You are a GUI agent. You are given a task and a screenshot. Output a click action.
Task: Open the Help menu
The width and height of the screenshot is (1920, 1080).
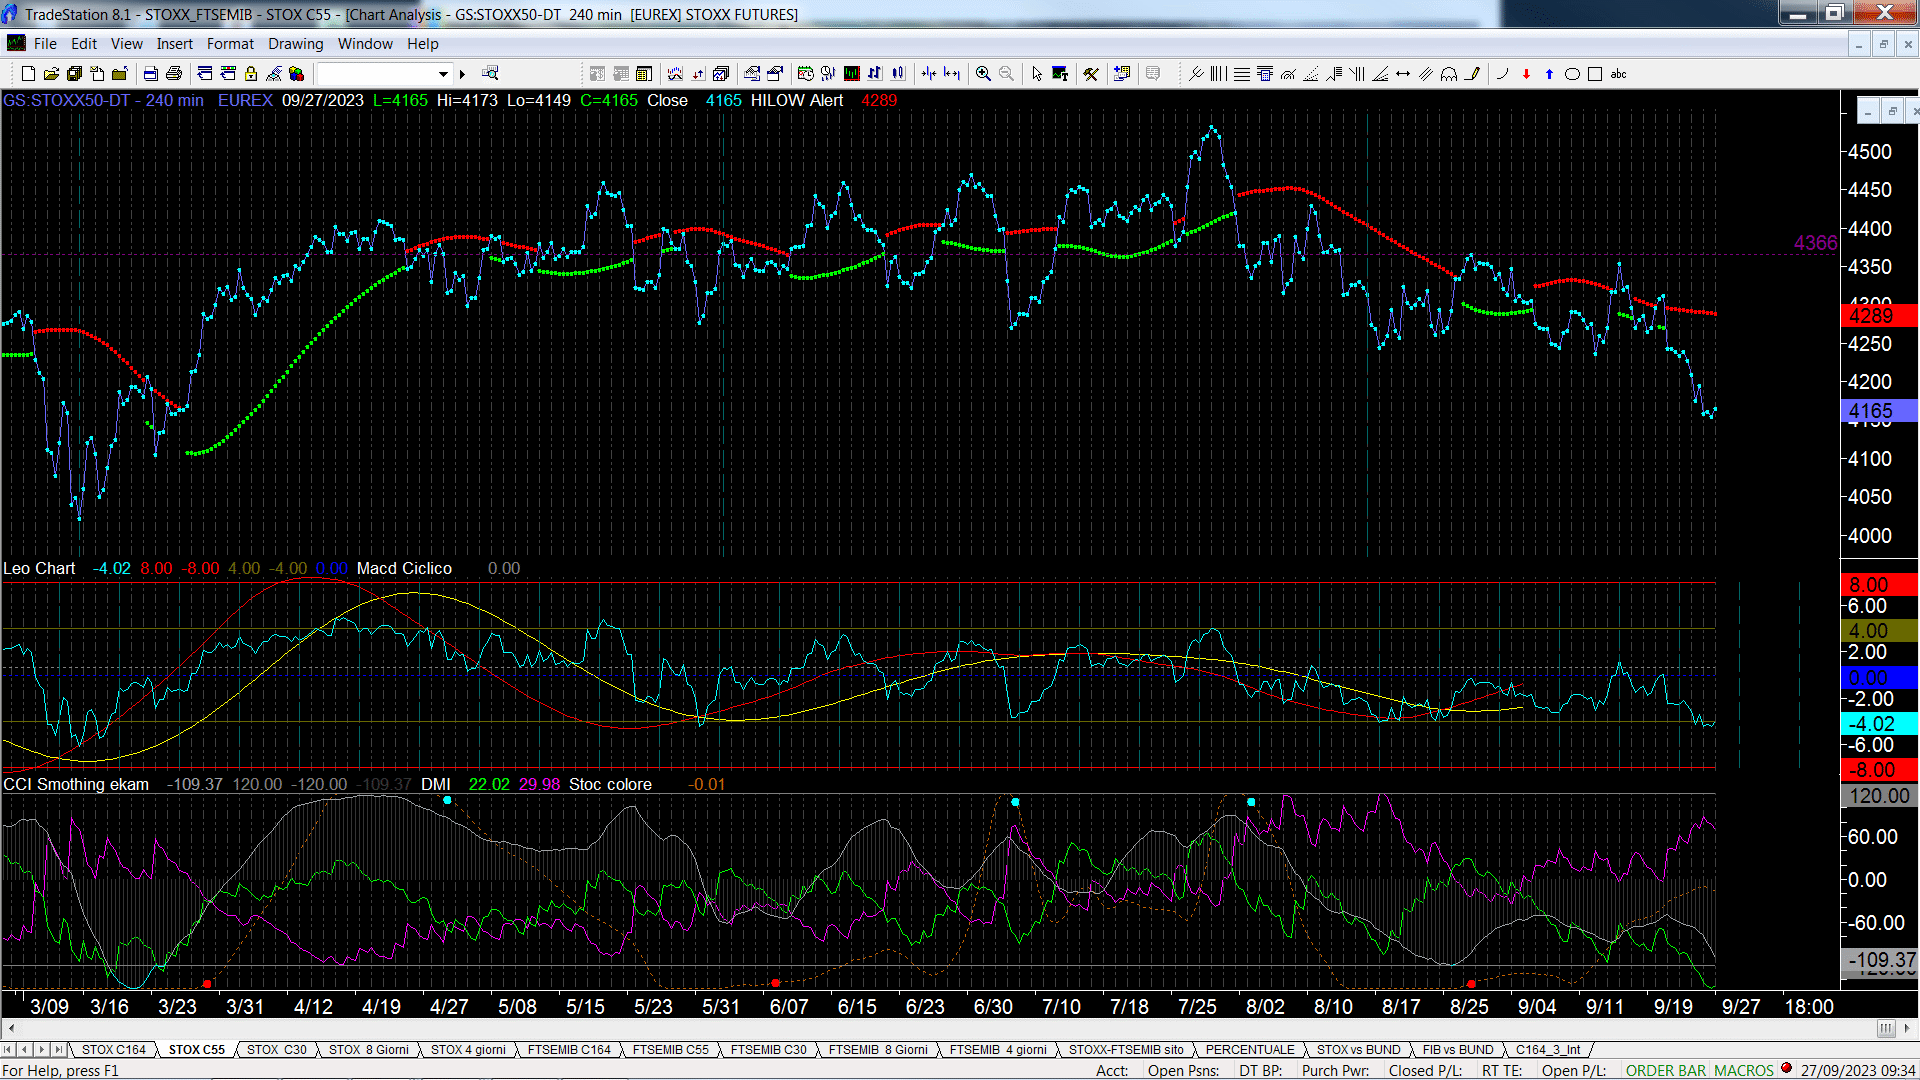click(422, 44)
